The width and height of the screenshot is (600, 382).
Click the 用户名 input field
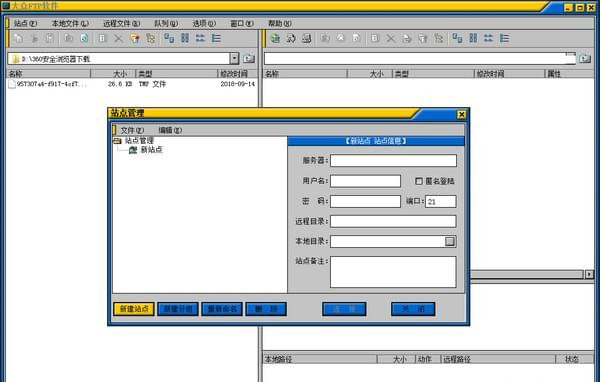pyautogui.click(x=365, y=181)
